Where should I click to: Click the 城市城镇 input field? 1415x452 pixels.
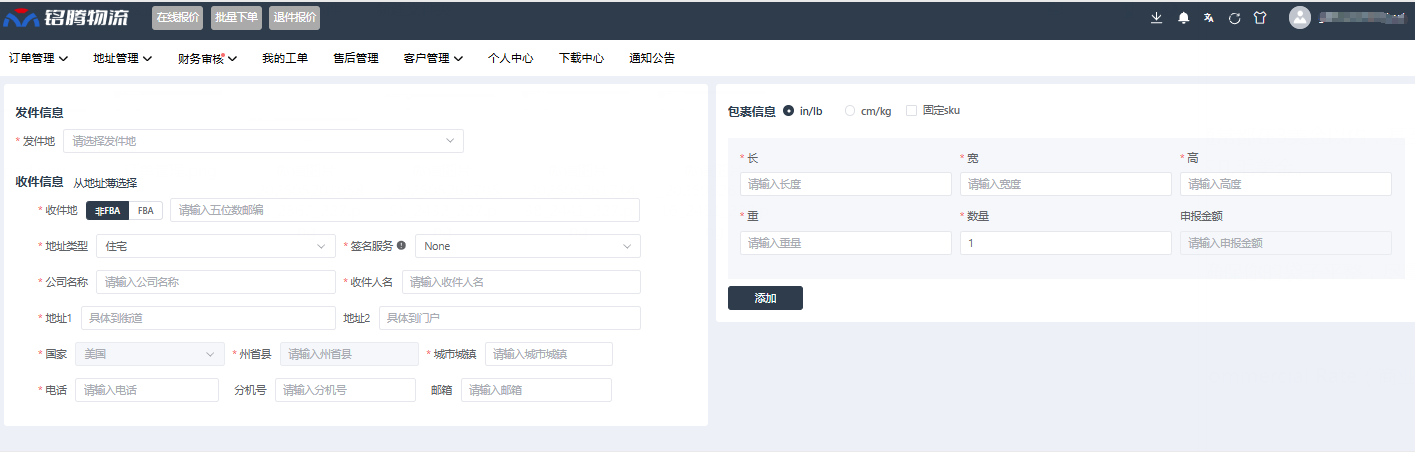tap(549, 354)
